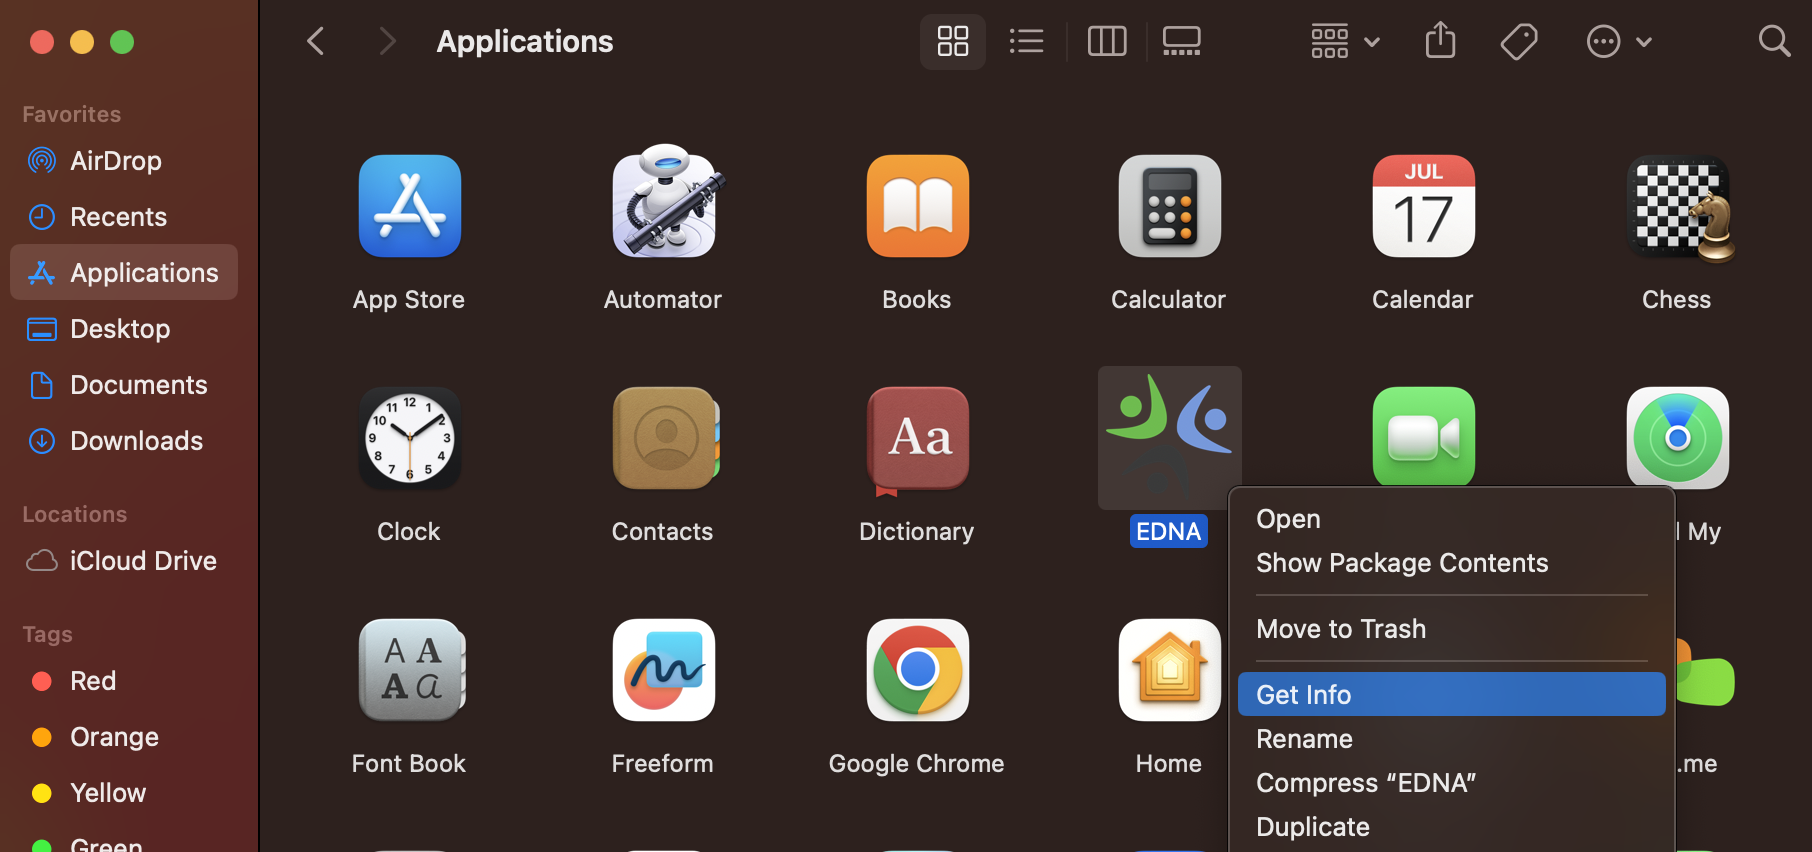Open the more actions ellipsis dropdown
This screenshot has height=852, width=1812.
[1618, 42]
